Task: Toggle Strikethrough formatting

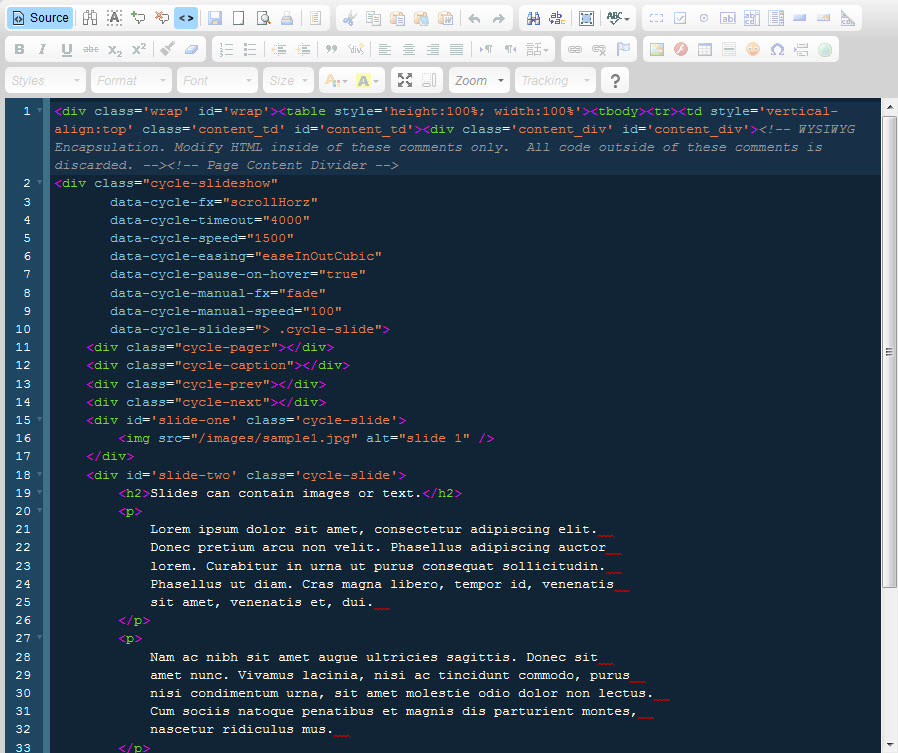Action: pyautogui.click(x=90, y=49)
